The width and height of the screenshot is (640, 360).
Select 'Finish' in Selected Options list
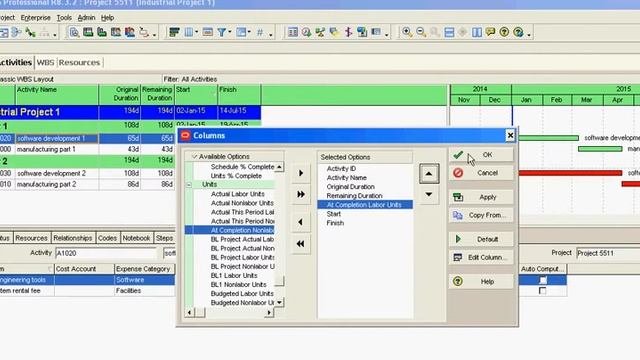335,223
